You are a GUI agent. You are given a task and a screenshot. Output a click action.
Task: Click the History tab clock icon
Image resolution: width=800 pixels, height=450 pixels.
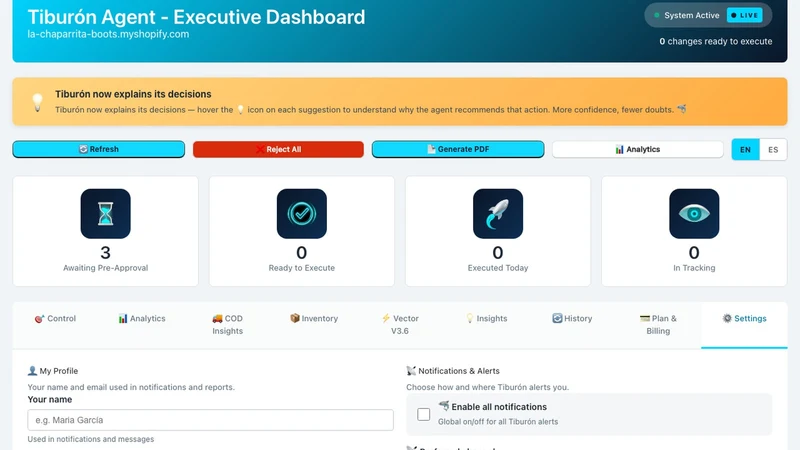coord(557,318)
